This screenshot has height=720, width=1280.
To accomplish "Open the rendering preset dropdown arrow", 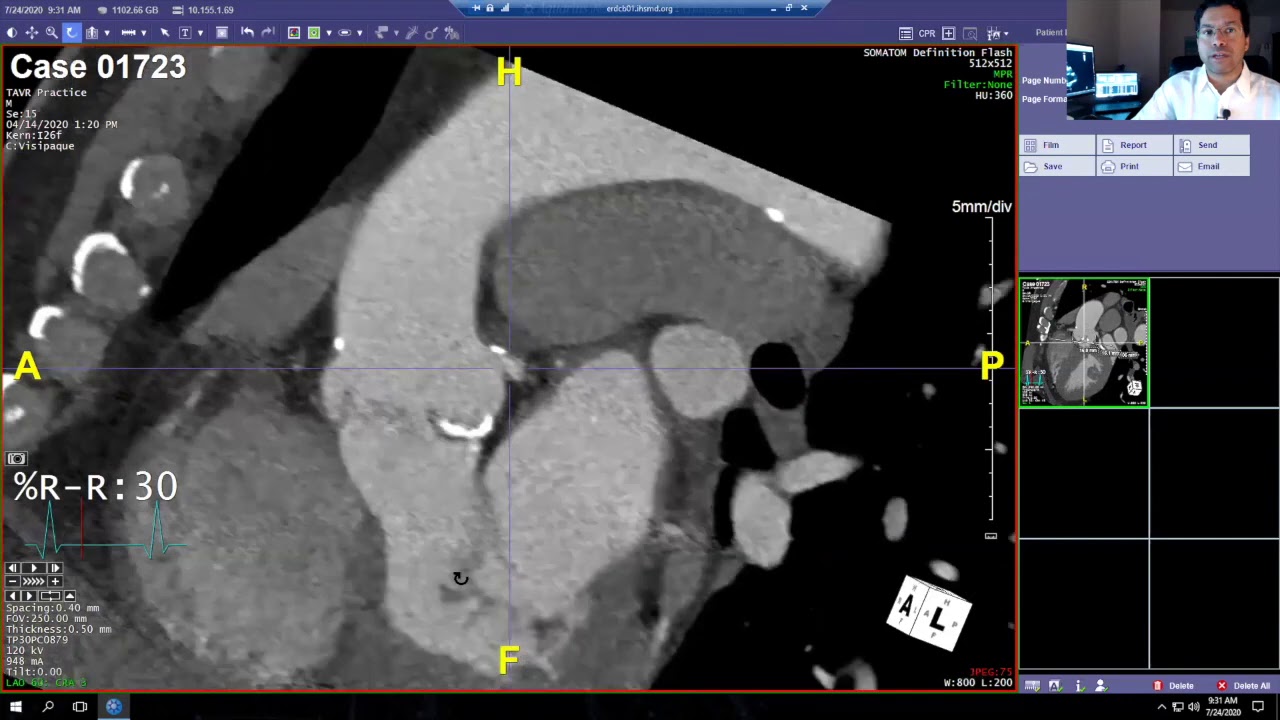I will click(329, 33).
